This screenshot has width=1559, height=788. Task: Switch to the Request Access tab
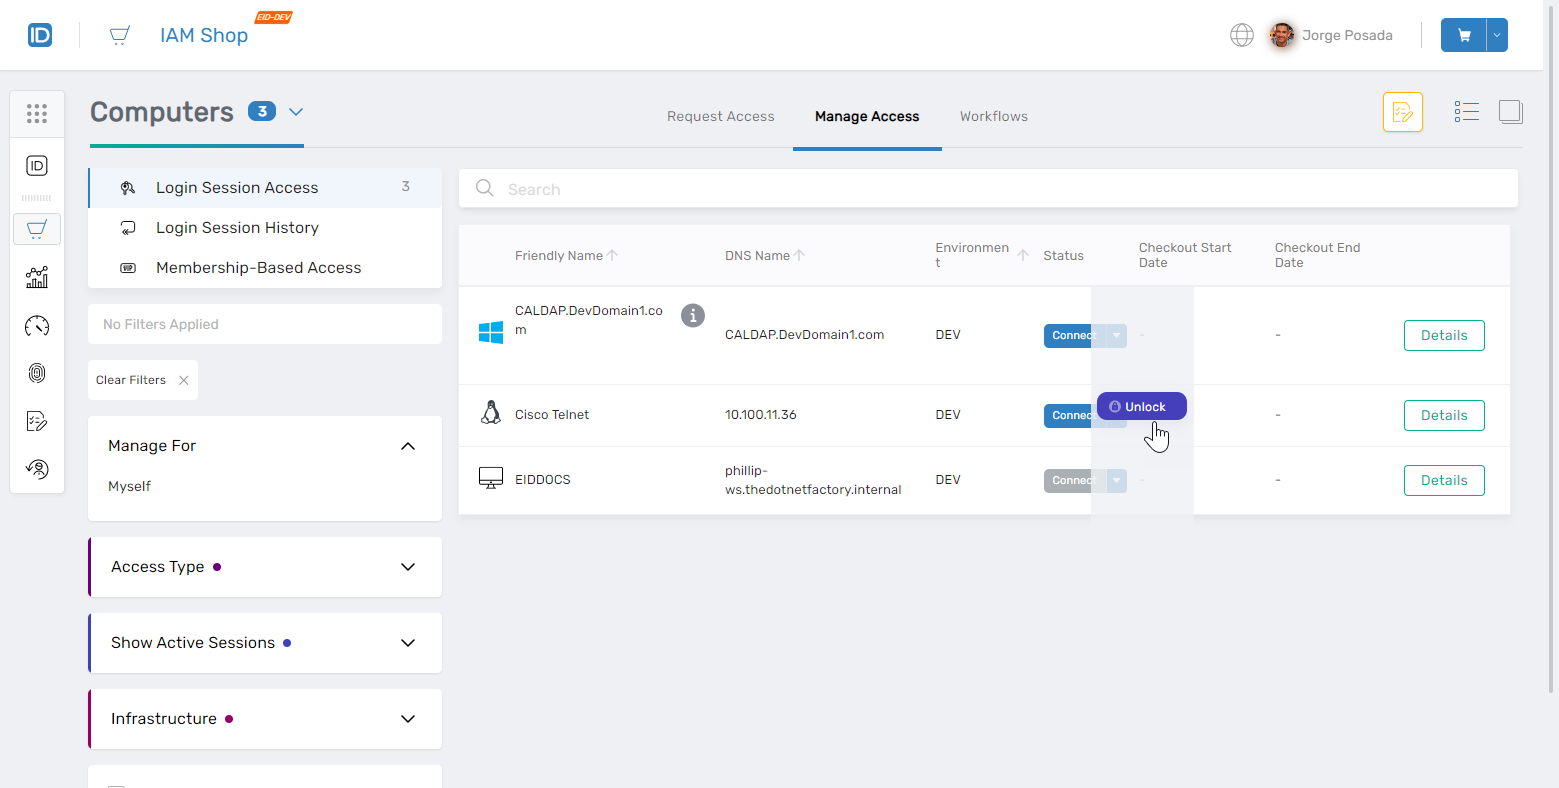(x=720, y=117)
